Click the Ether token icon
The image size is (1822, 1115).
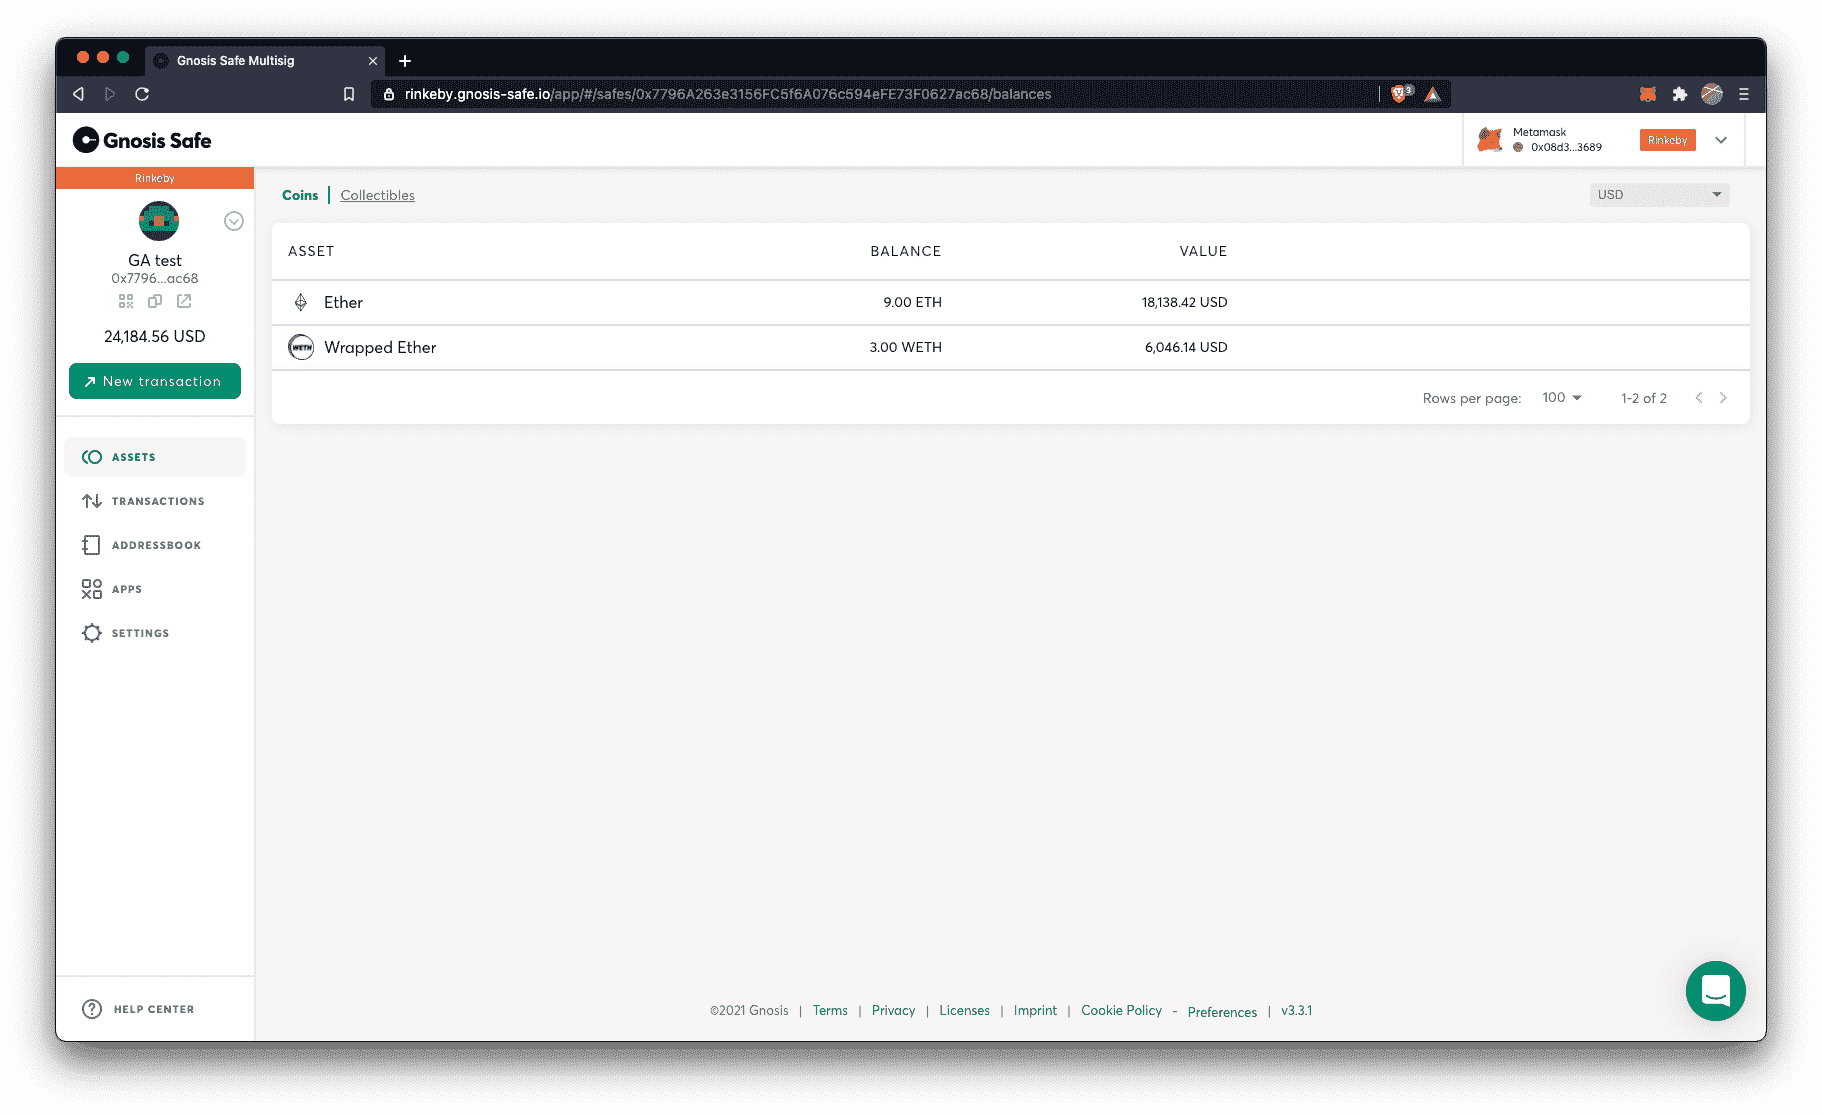(301, 302)
